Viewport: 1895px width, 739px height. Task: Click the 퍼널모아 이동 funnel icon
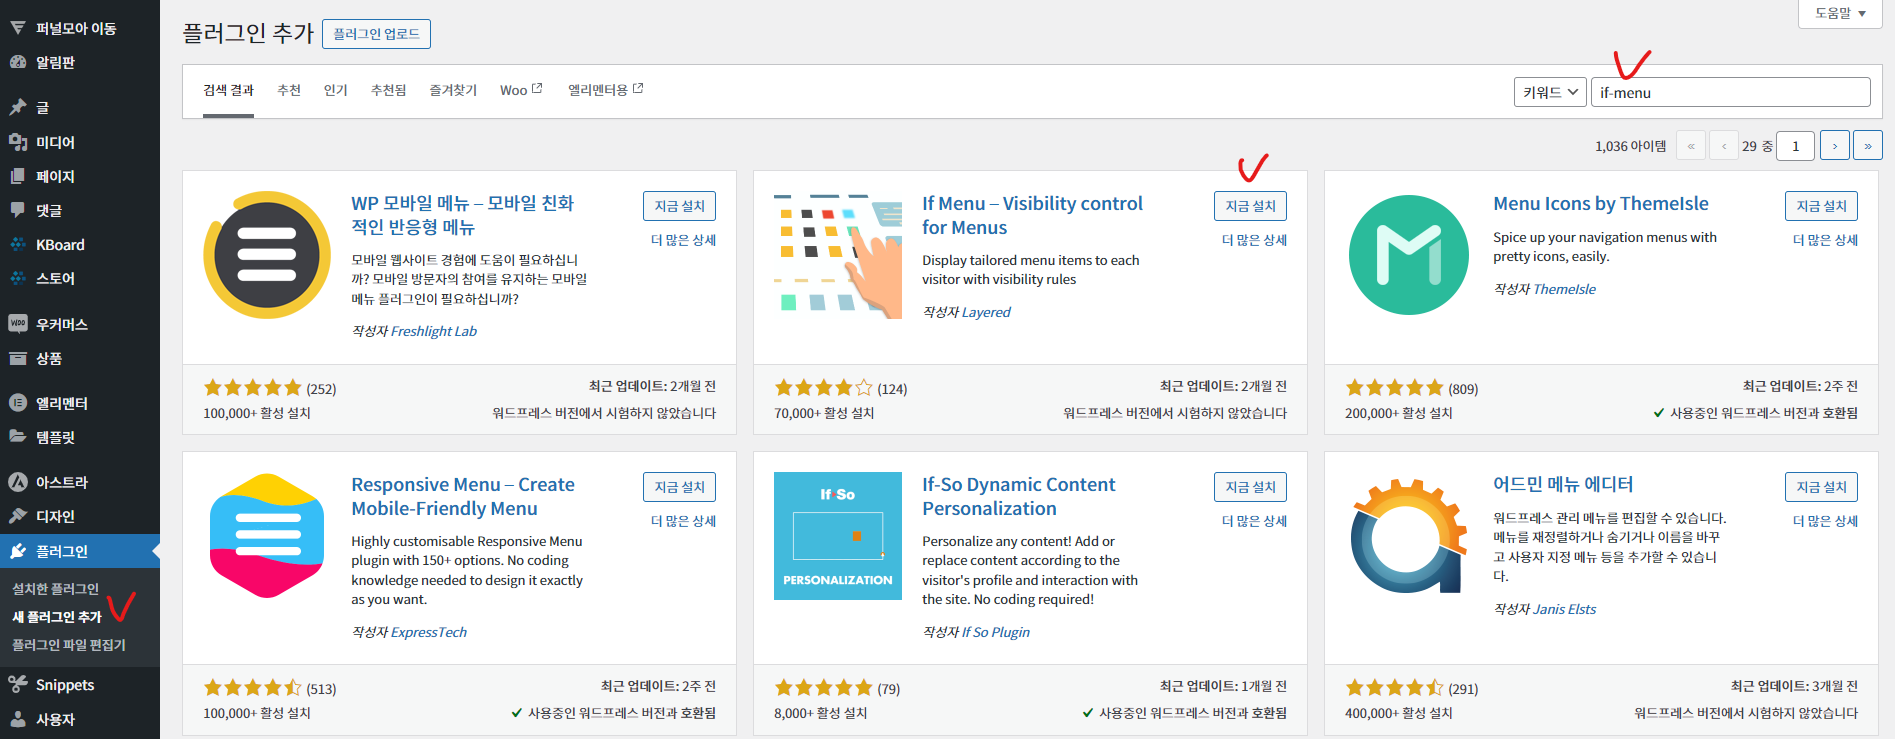18,28
